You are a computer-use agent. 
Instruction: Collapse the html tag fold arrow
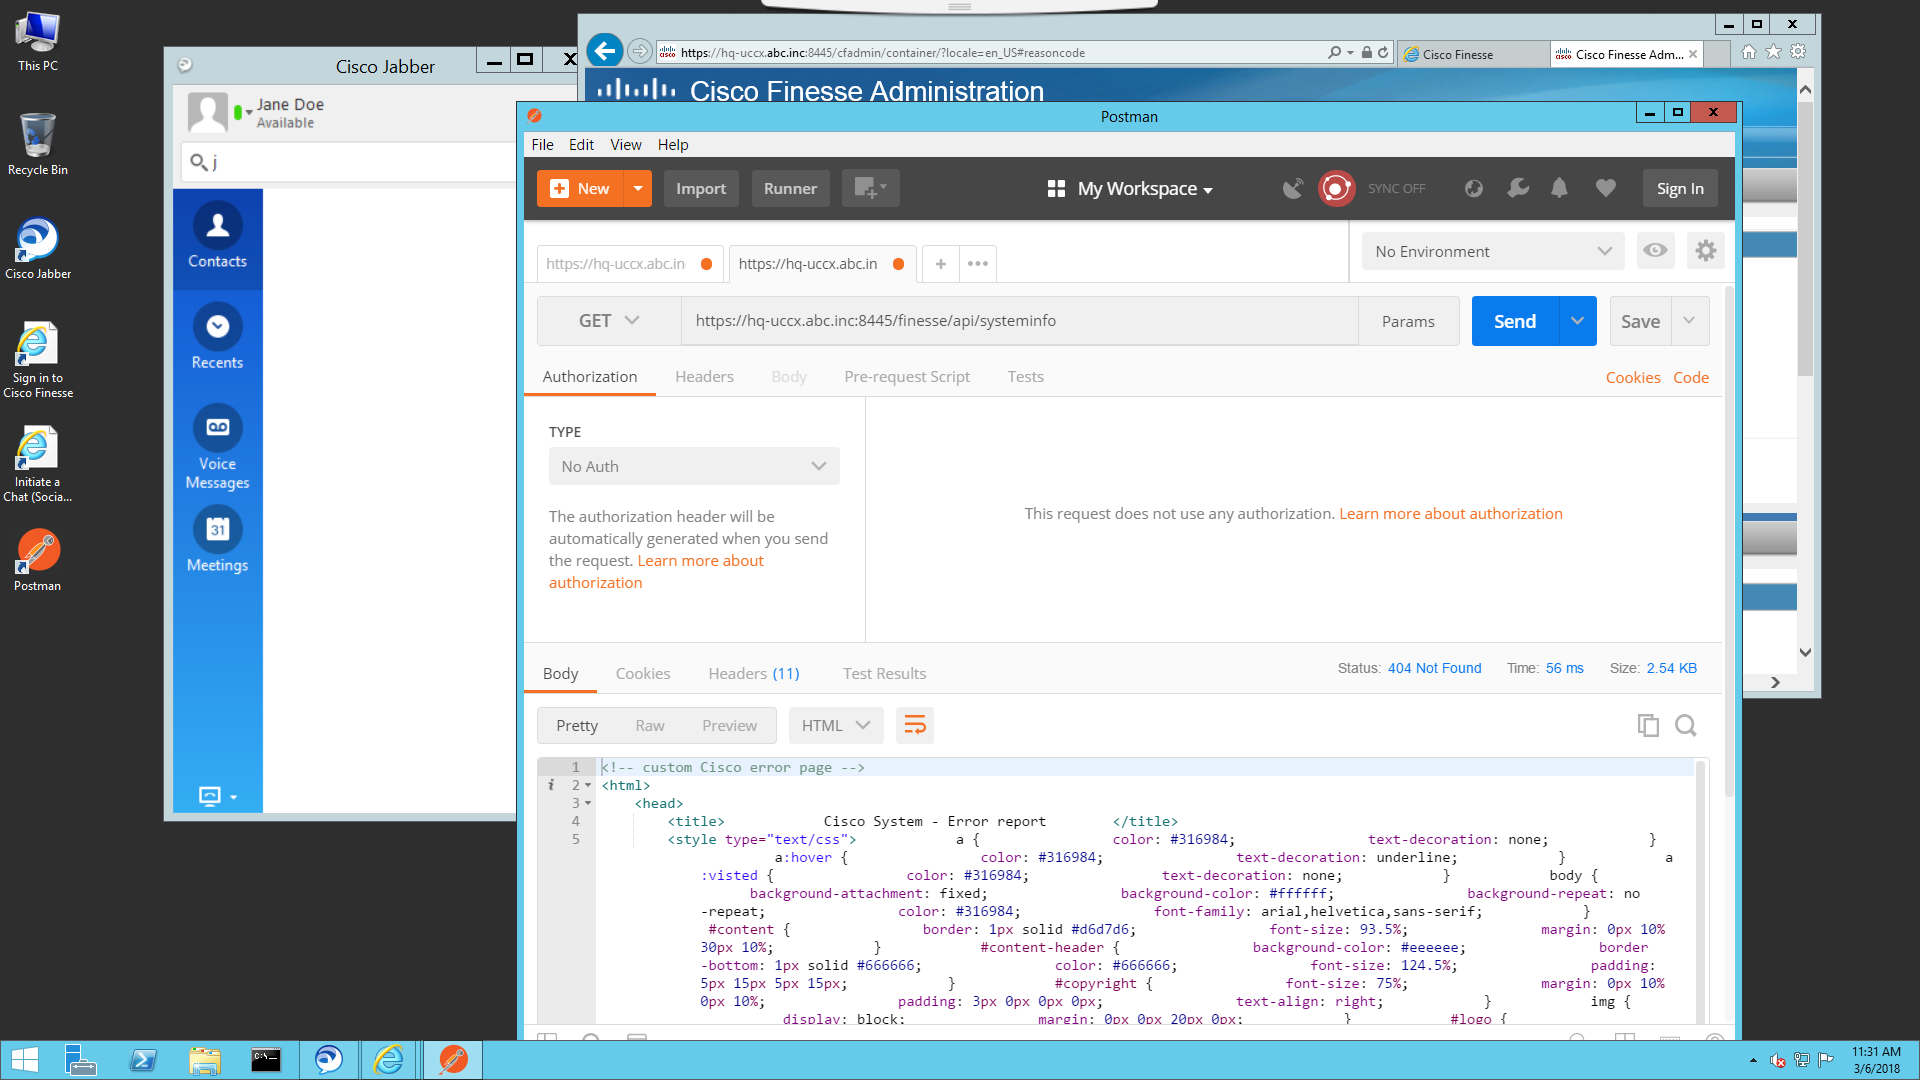(x=588, y=786)
